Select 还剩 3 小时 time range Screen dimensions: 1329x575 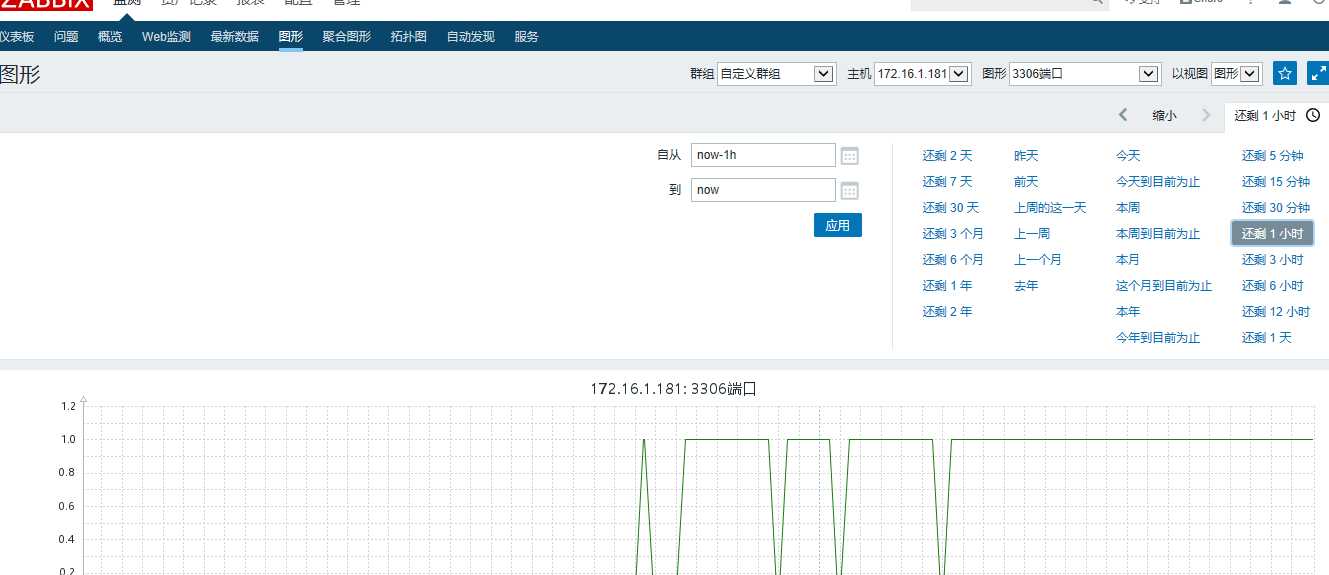tap(1273, 260)
